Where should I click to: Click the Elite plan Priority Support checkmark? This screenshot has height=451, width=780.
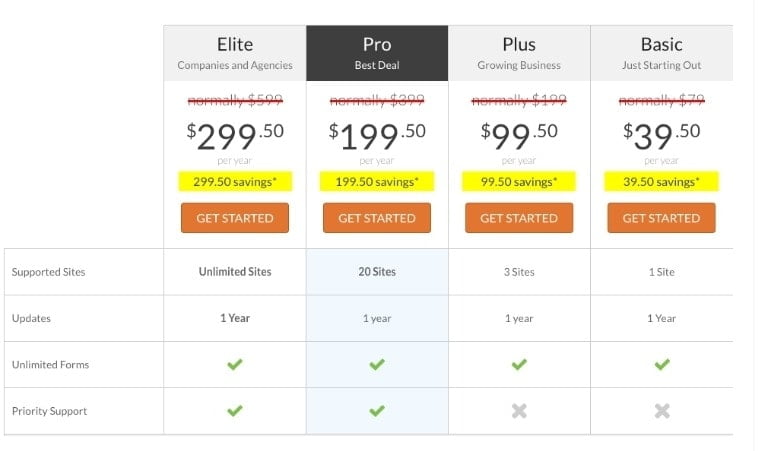pyautogui.click(x=235, y=411)
